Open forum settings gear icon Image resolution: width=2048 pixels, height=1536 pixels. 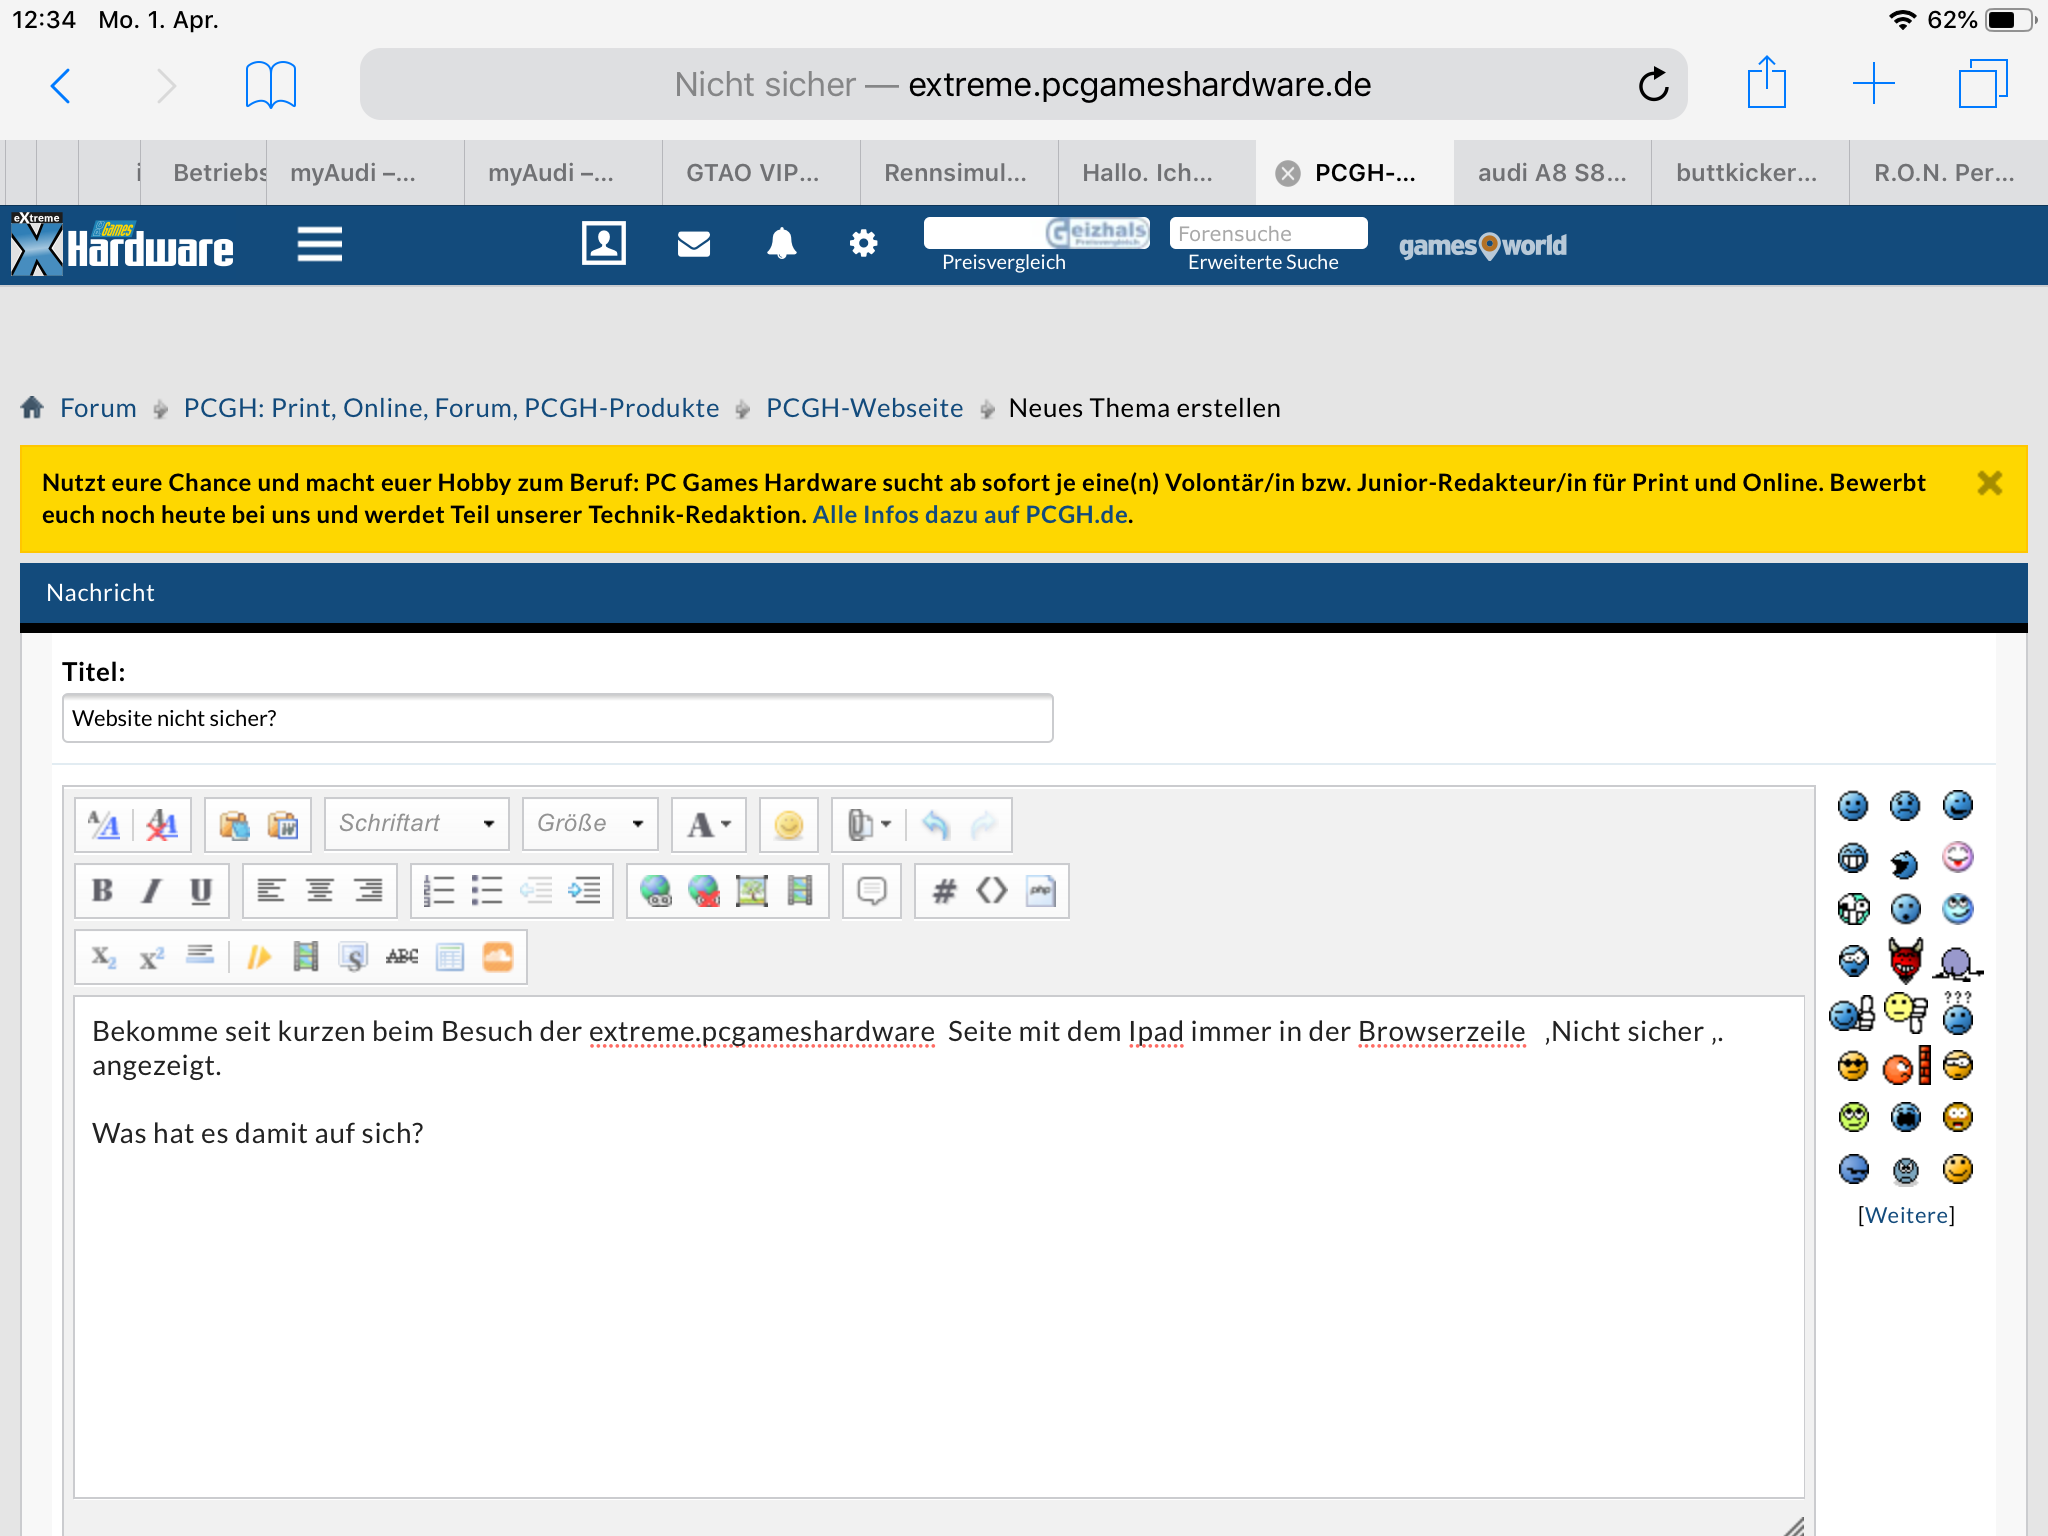[864, 243]
